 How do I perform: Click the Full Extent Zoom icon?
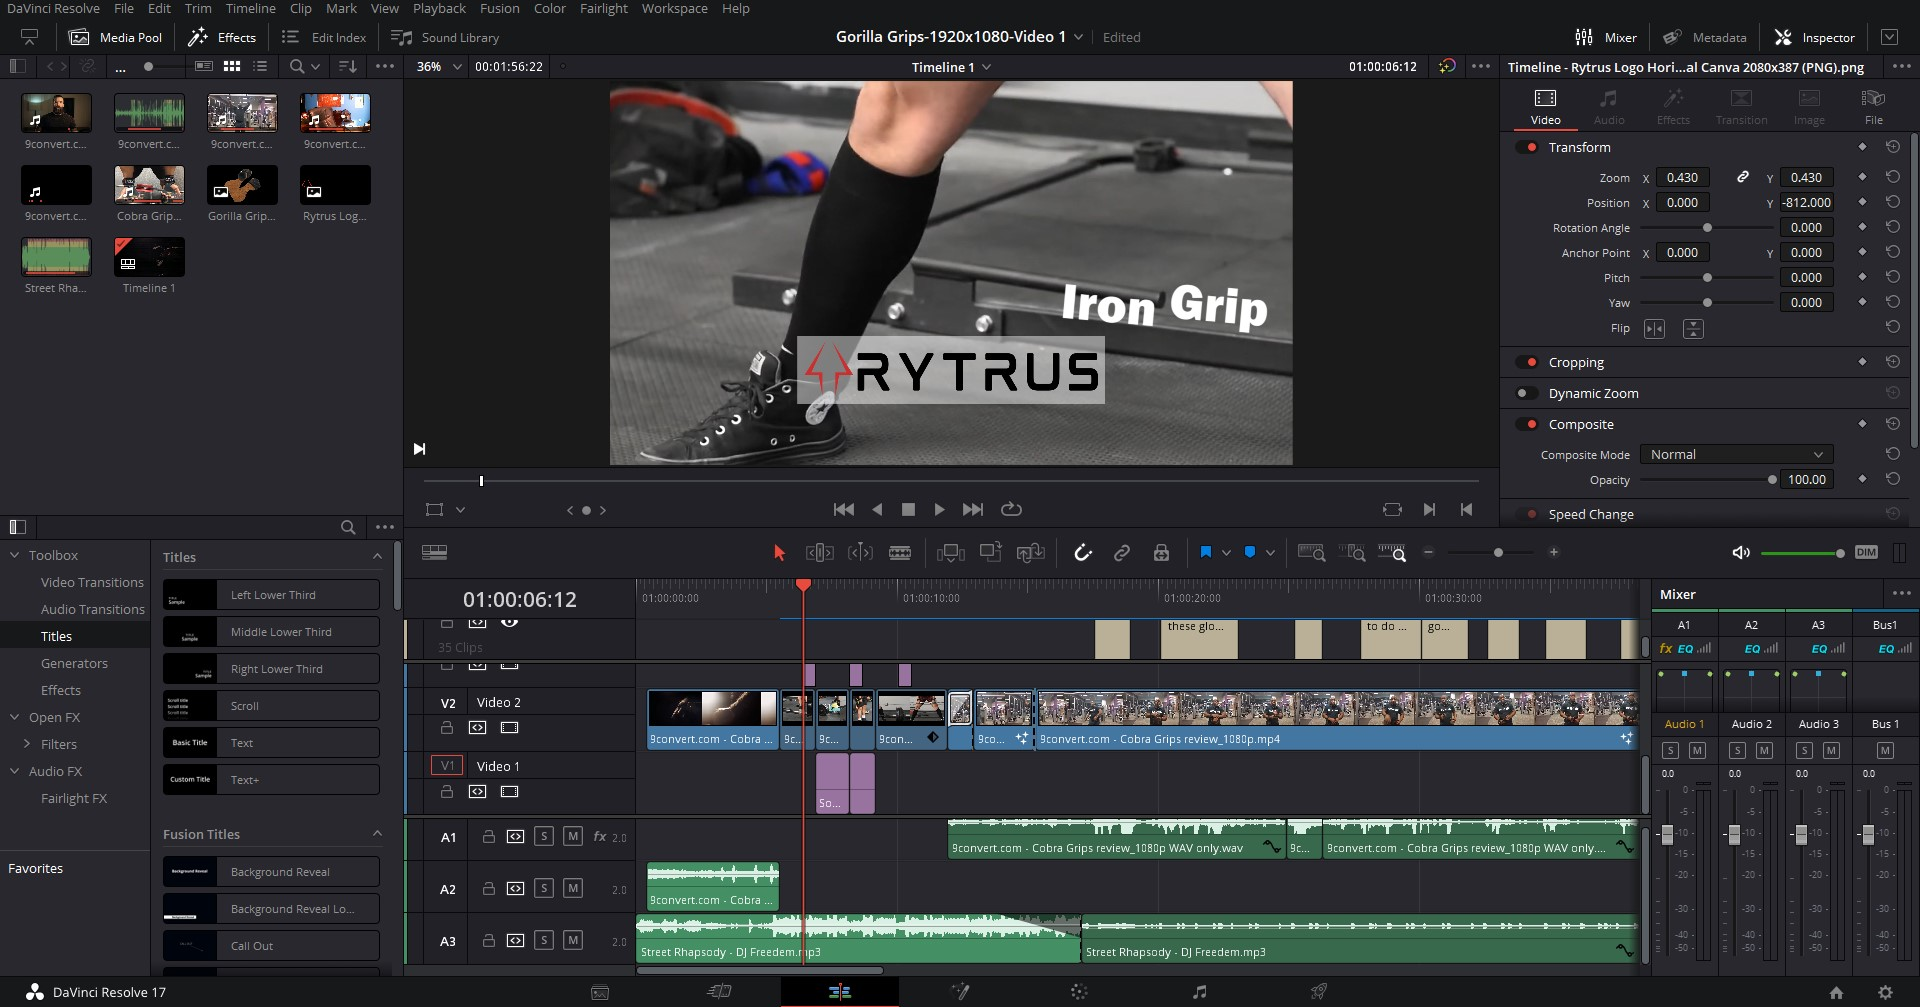1311,552
